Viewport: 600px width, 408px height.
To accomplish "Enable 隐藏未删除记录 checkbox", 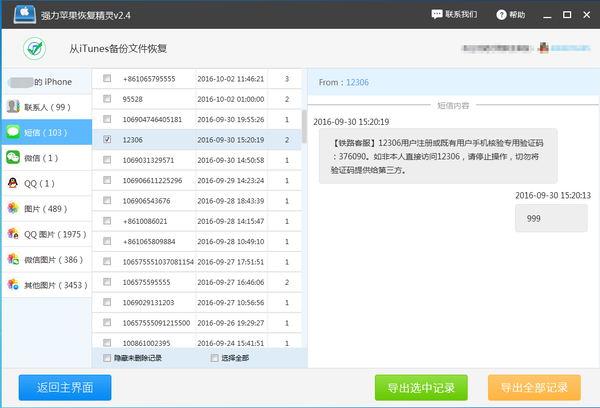I will point(107,358).
